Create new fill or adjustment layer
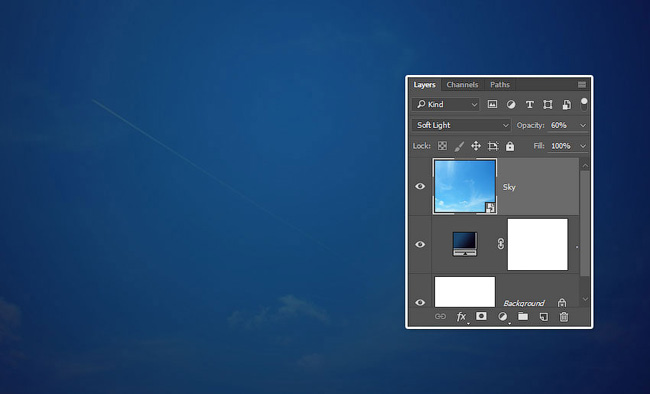 tap(502, 317)
